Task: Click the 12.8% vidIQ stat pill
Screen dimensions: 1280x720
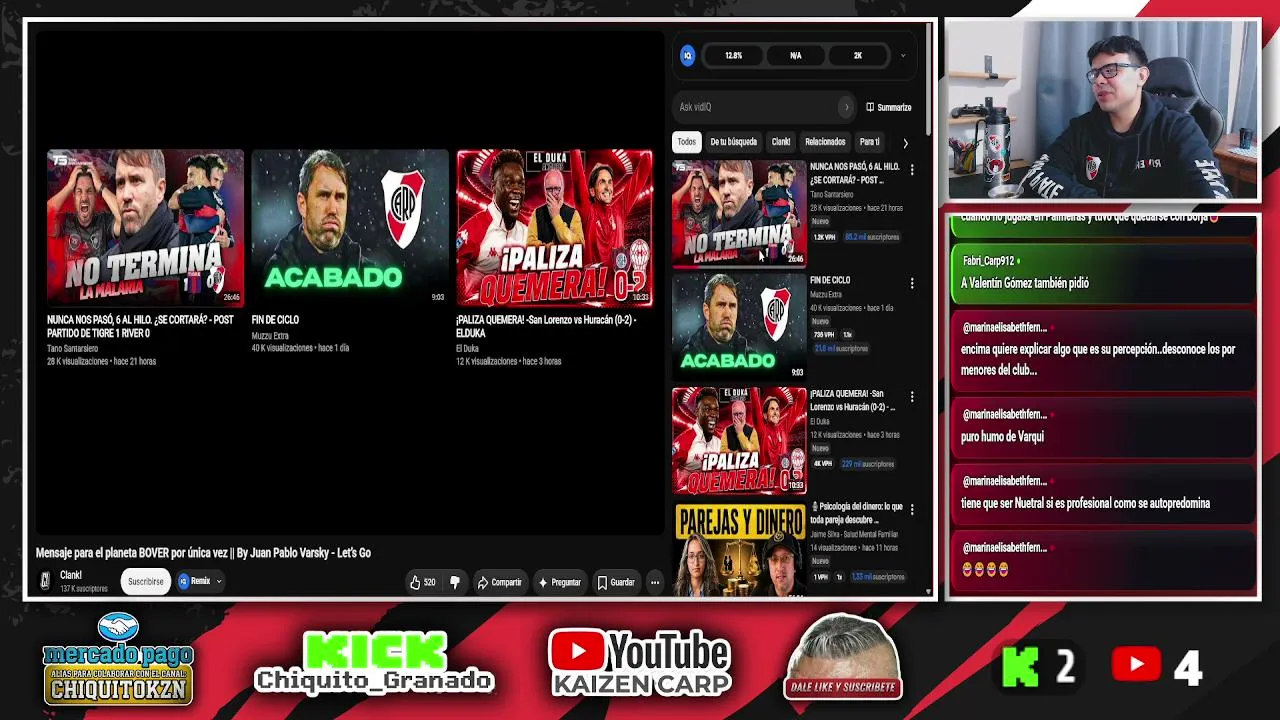Action: pos(734,56)
